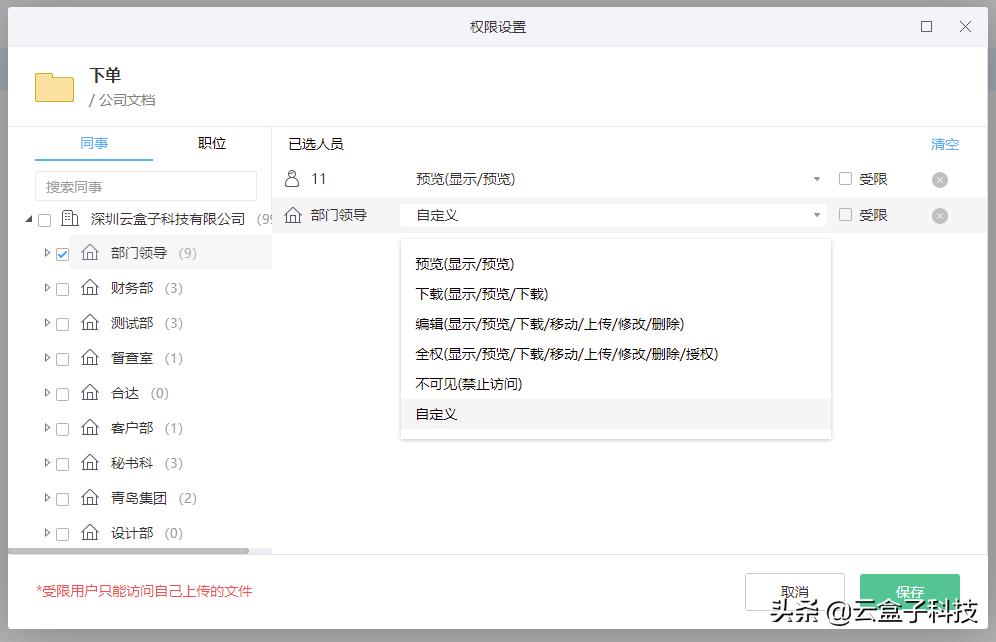This screenshot has width=996, height=642.
Task: Switch to the 同事 tab
Action: [x=94, y=143]
